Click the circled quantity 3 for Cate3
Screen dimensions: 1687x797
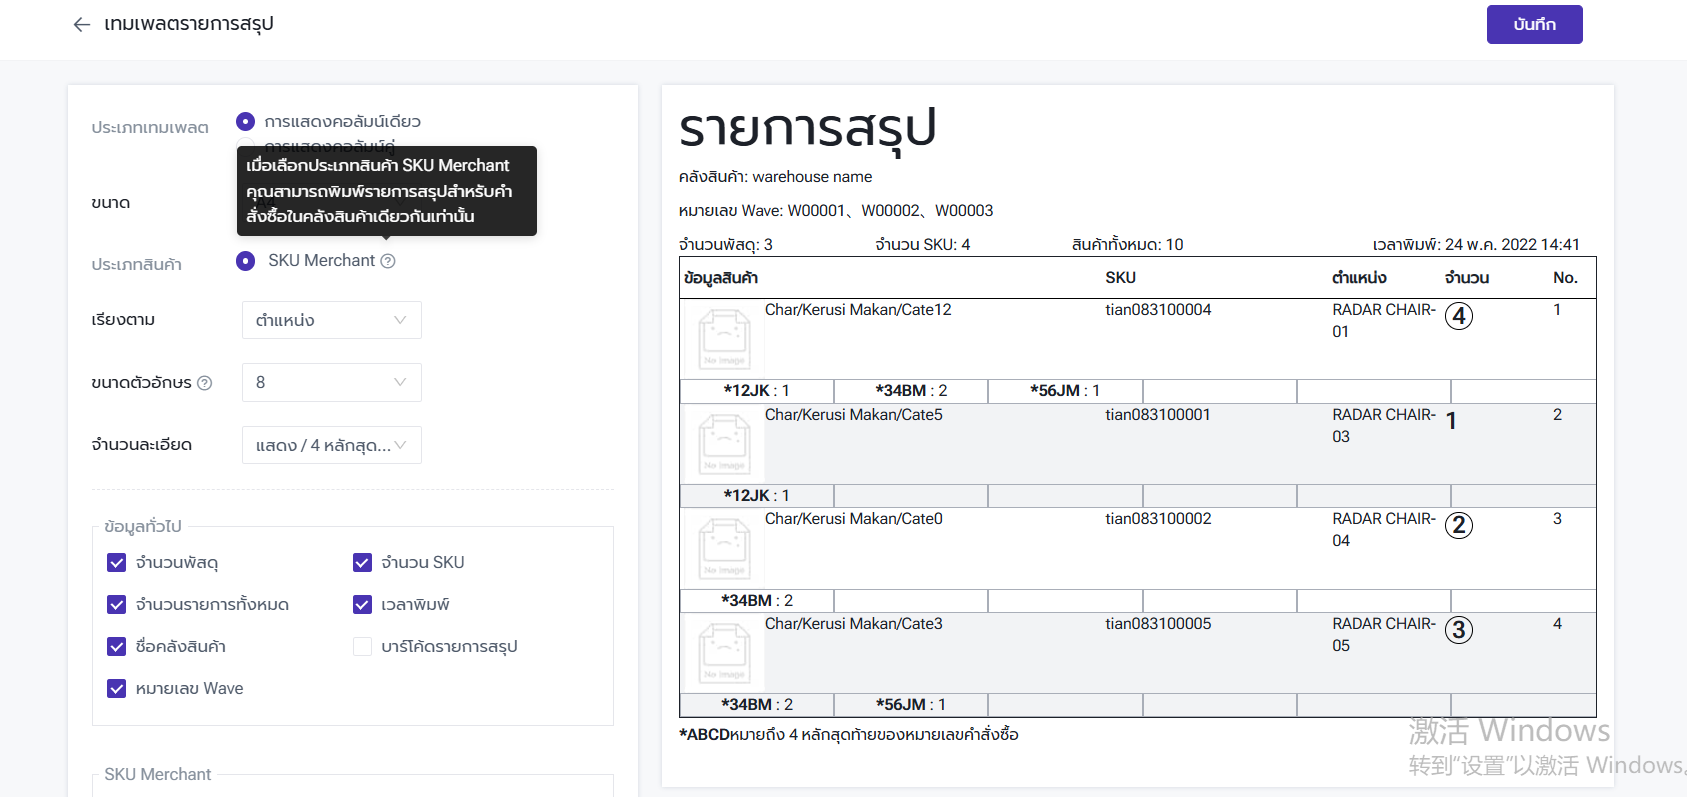pos(1459,630)
